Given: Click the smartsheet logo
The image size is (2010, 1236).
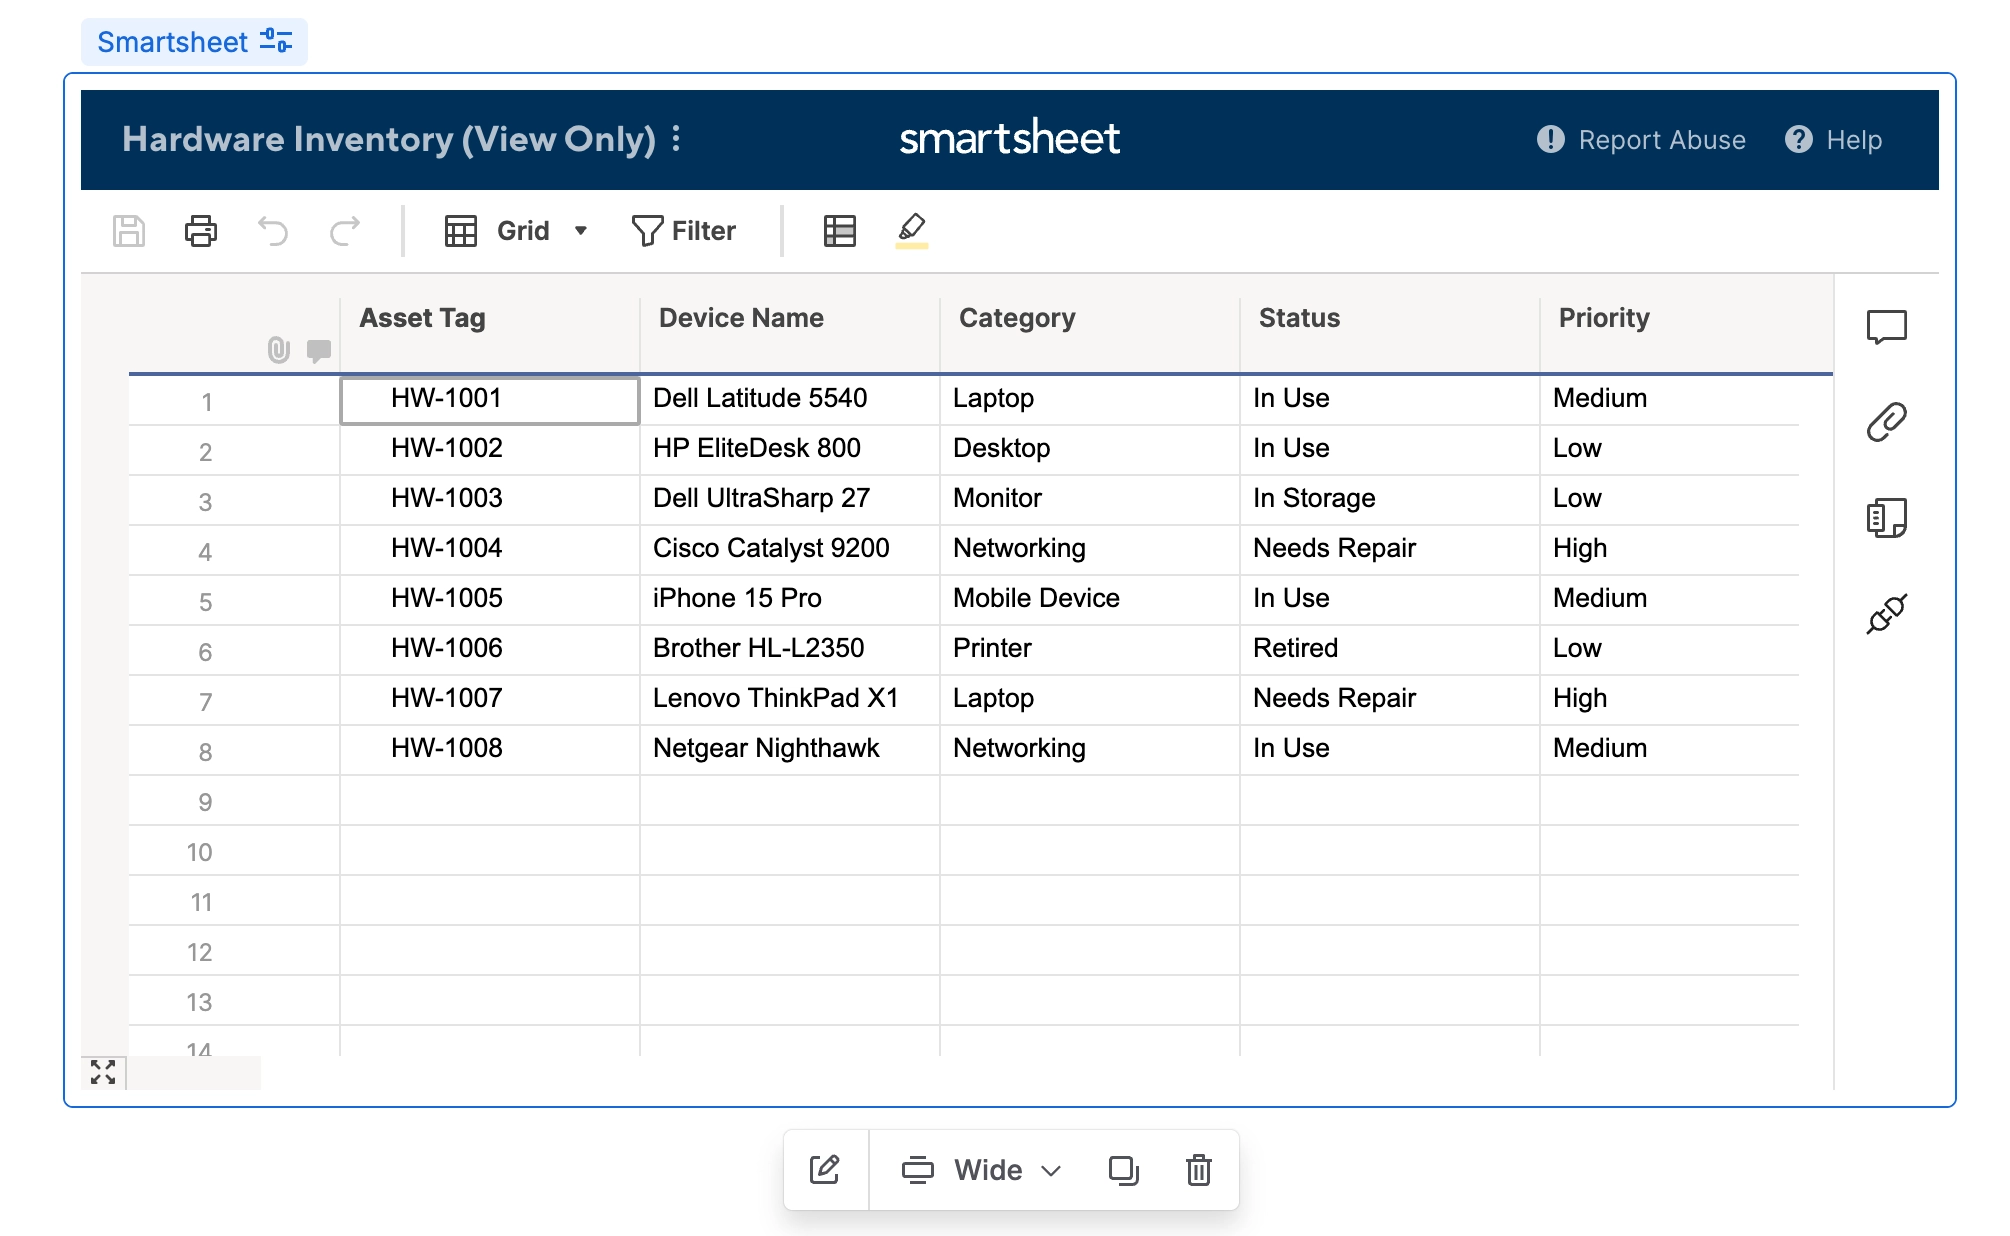Looking at the screenshot, I should point(1010,138).
